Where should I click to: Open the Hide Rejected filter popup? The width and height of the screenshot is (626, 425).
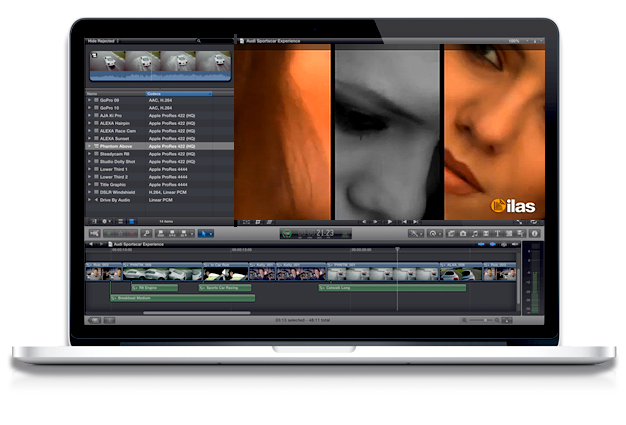pos(103,41)
